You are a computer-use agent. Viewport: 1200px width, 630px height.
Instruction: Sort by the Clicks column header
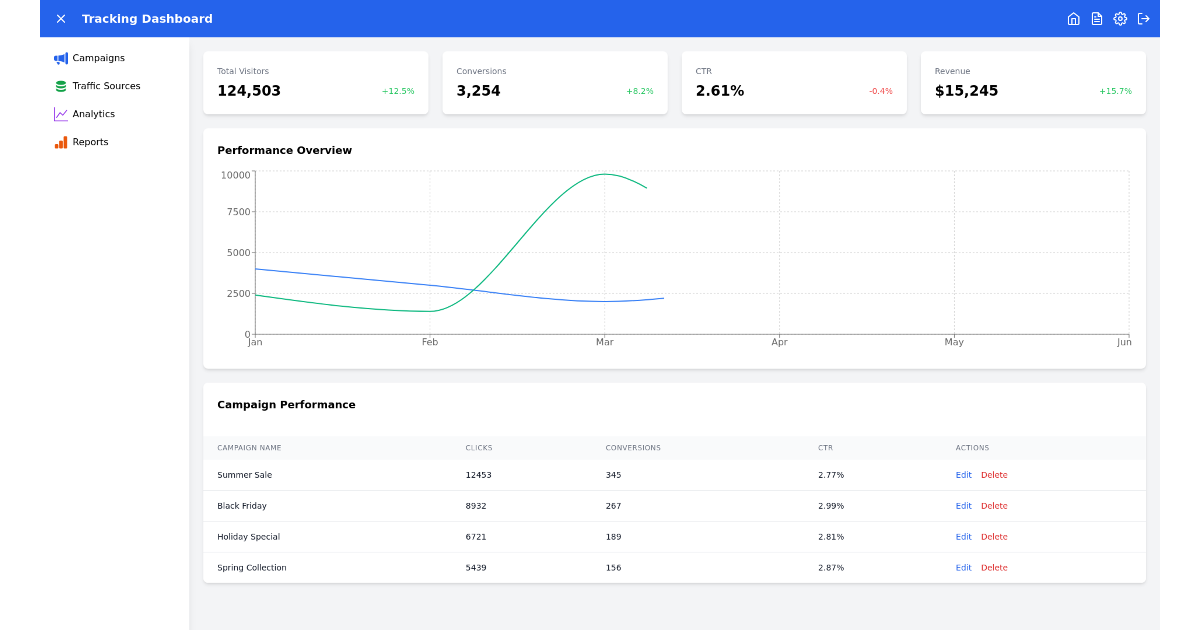click(478, 448)
